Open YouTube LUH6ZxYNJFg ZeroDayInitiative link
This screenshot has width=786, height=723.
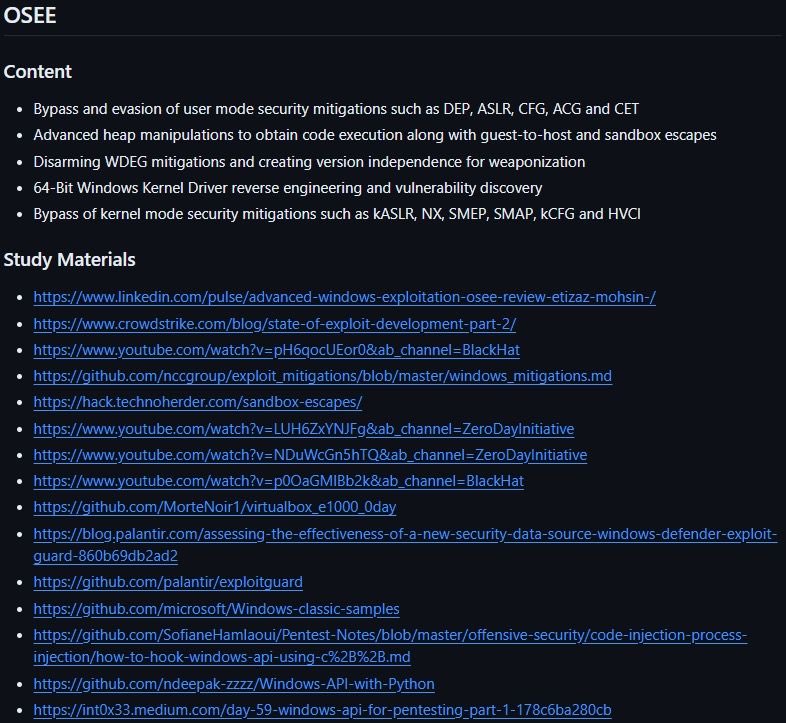click(304, 429)
